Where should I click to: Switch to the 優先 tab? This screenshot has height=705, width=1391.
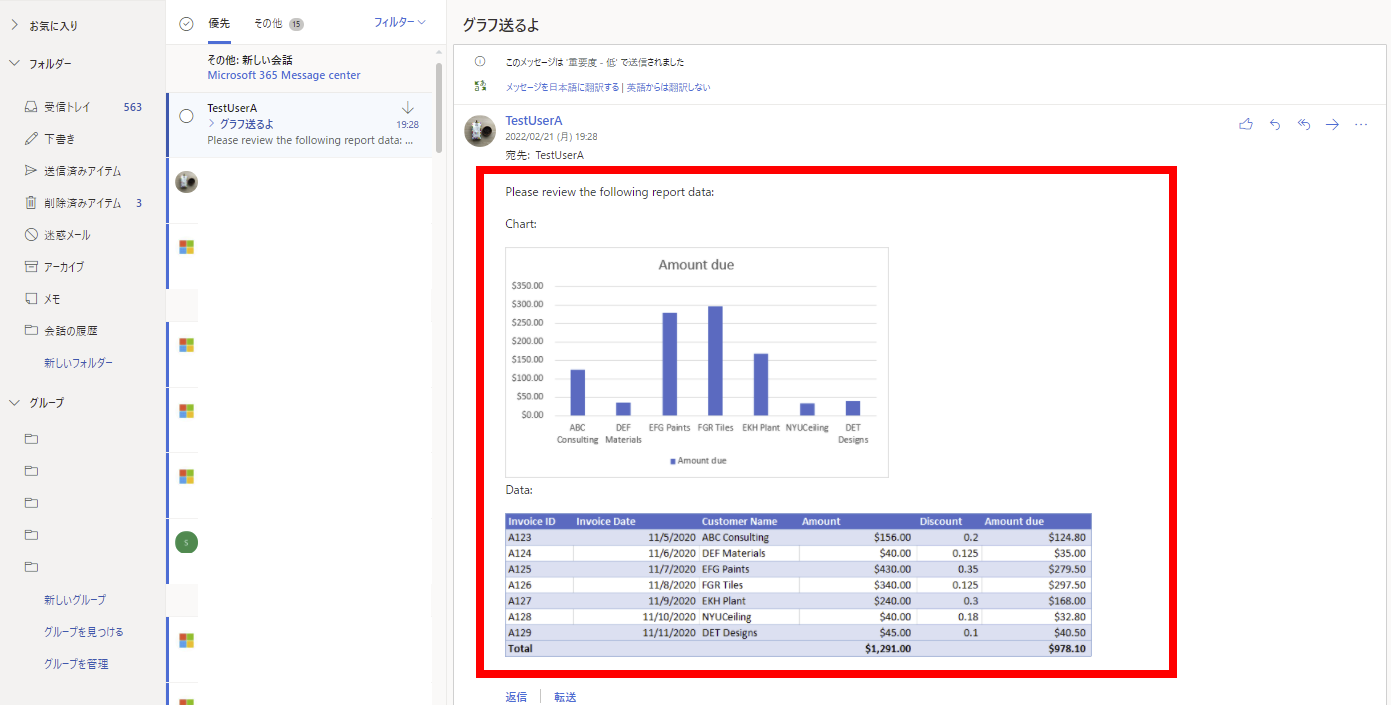(219, 23)
